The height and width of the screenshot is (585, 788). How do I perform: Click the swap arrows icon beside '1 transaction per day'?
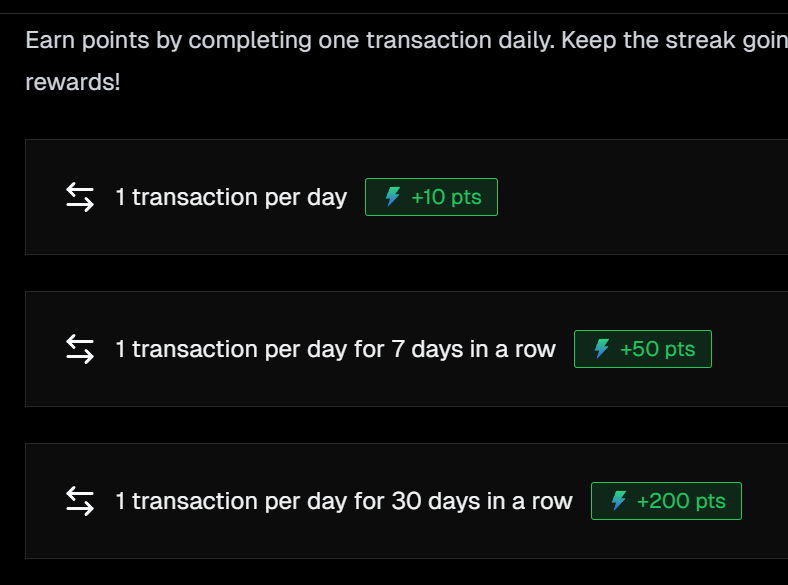pos(80,197)
